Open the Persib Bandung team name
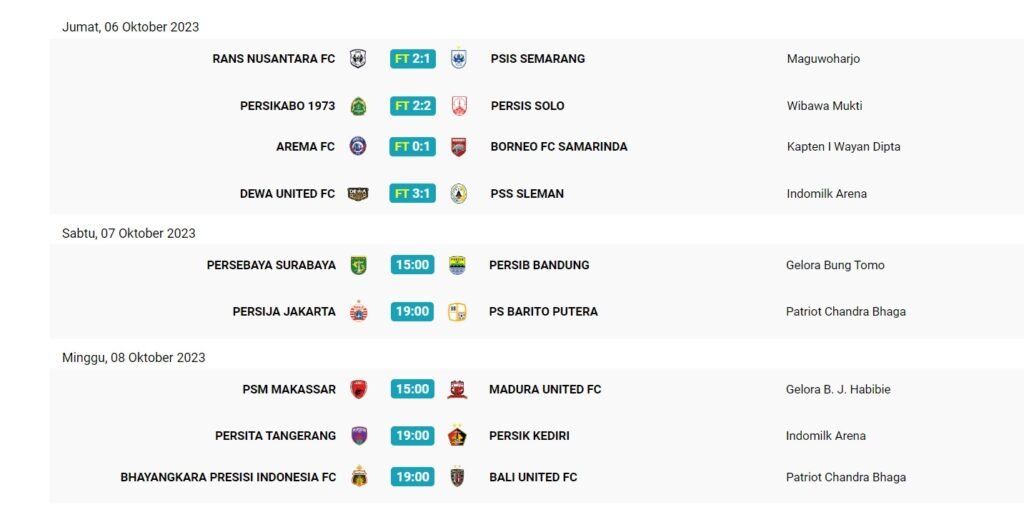1024x517 pixels. [539, 265]
